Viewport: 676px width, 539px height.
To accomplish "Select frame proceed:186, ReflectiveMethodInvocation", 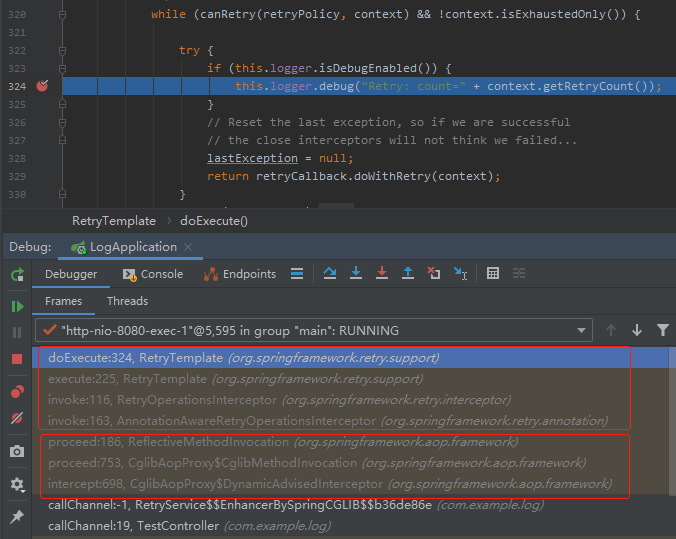I will click(350, 442).
